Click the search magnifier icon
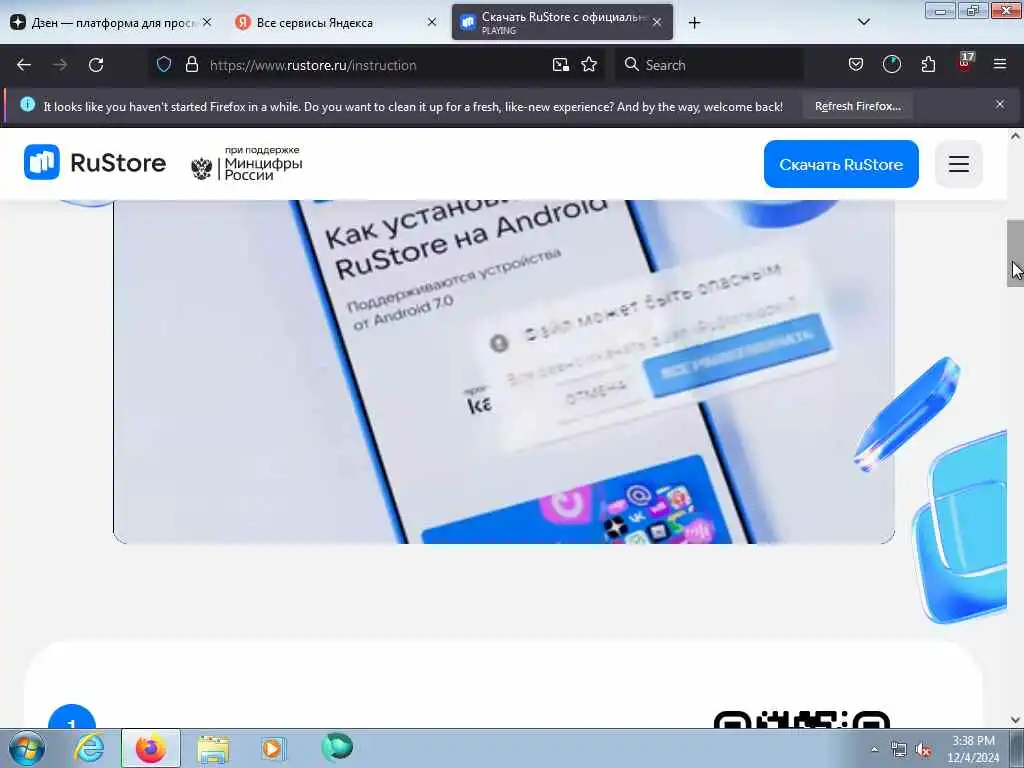Viewport: 1024px width, 768px height. click(631, 64)
